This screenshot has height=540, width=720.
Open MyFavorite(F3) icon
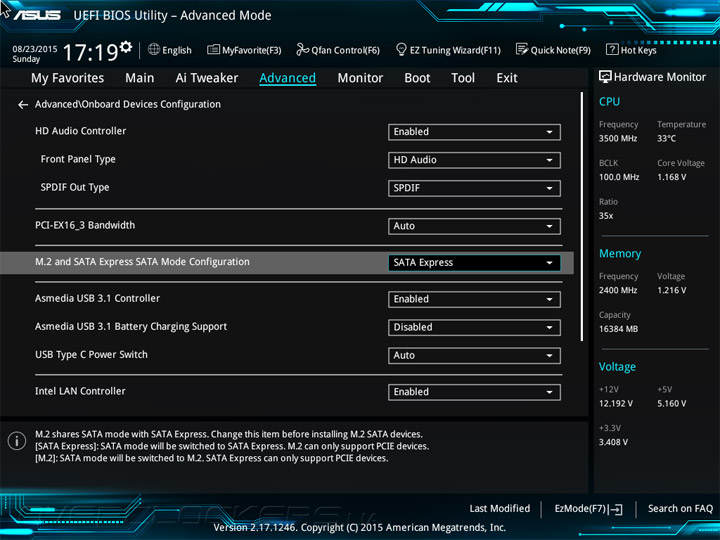(x=213, y=50)
